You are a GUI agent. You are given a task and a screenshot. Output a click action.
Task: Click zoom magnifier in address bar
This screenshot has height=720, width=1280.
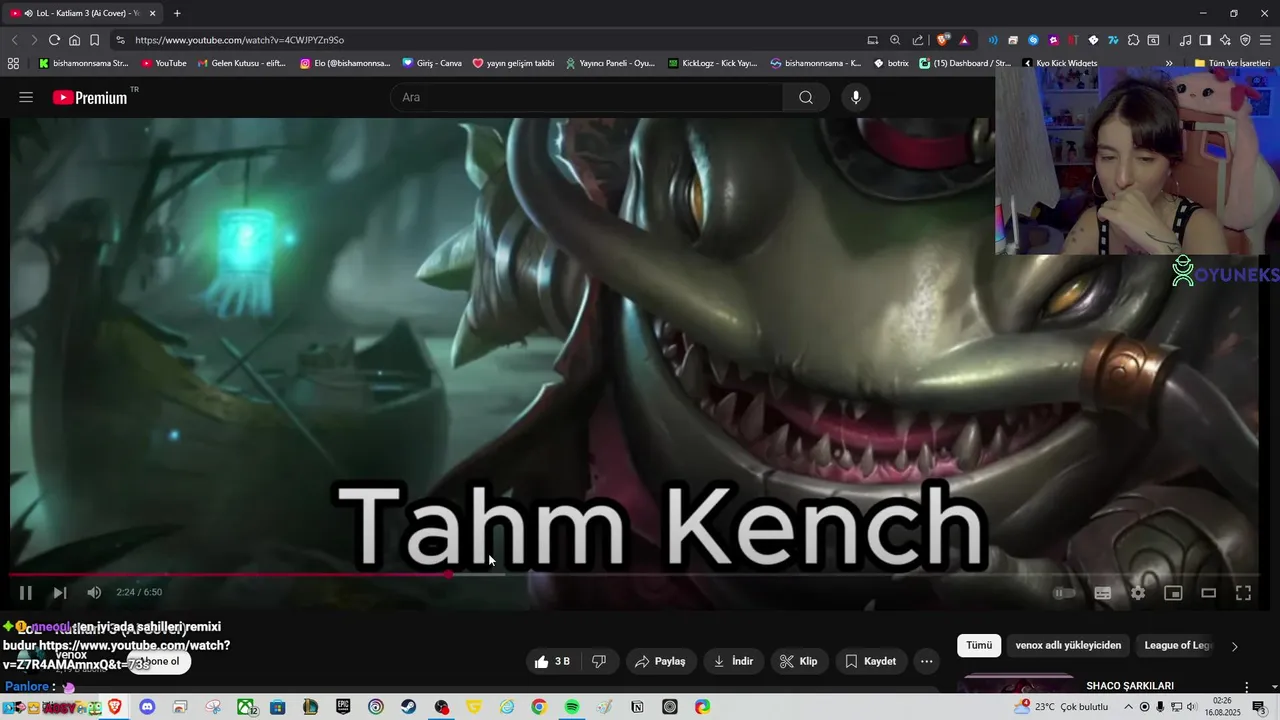pos(895,40)
